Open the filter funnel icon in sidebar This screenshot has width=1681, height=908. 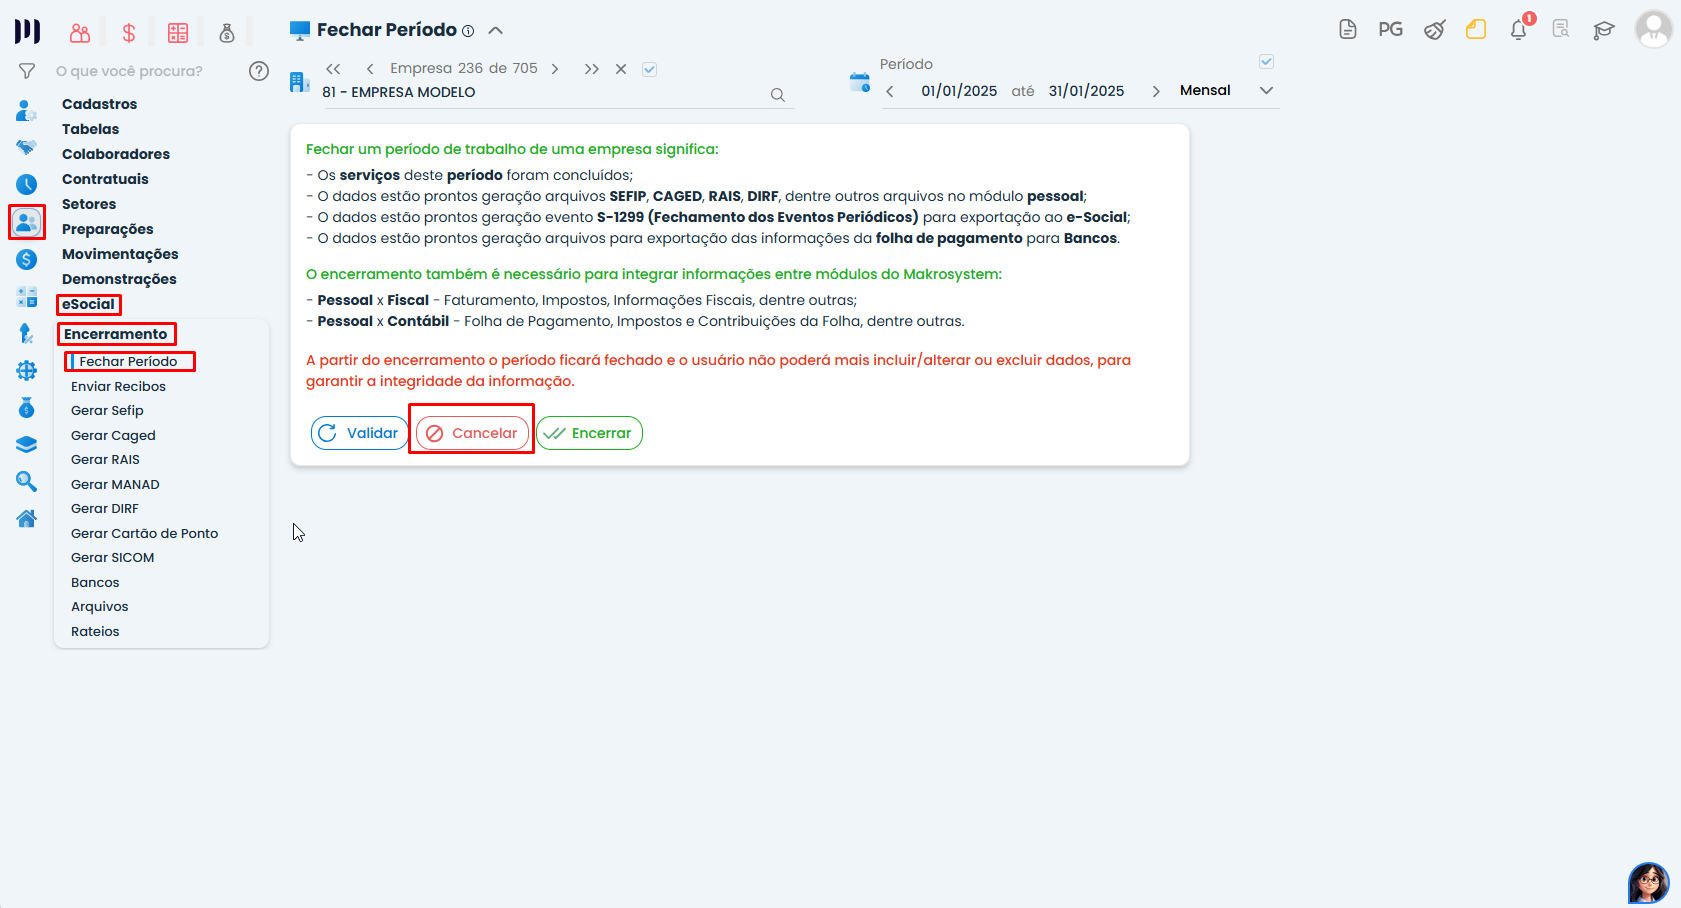(x=27, y=71)
